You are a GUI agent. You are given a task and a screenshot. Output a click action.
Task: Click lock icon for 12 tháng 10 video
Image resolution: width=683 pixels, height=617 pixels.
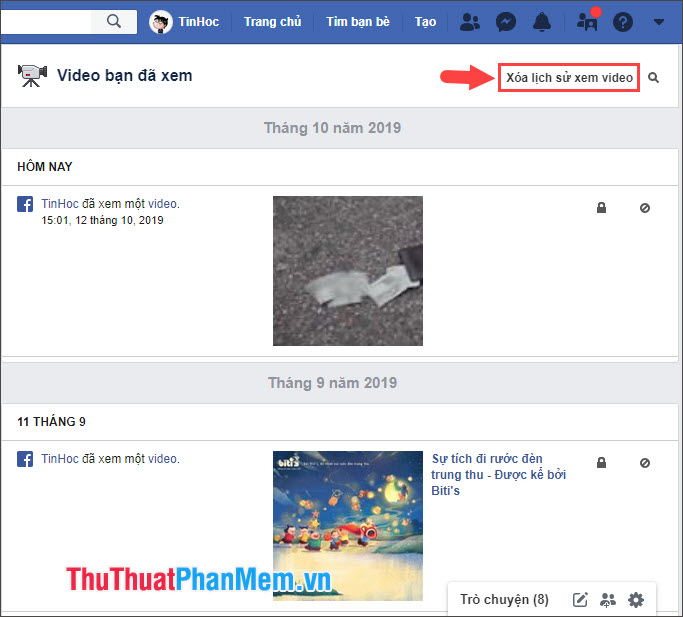(x=601, y=207)
